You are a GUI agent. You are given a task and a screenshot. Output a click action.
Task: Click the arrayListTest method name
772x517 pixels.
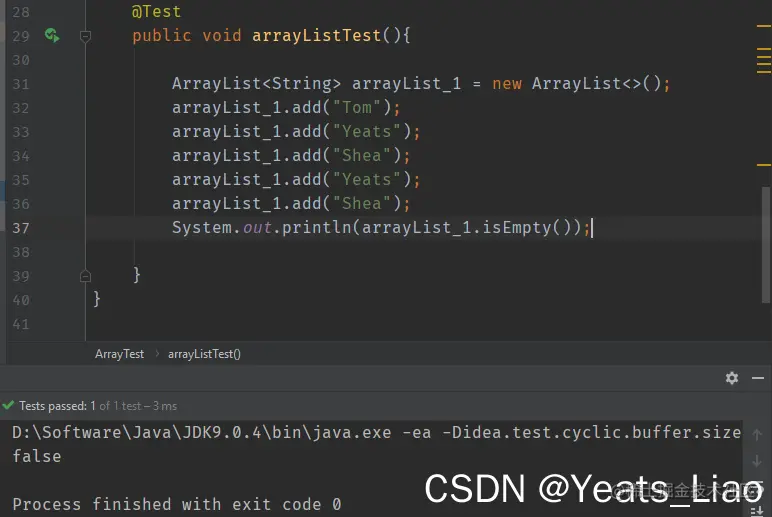pyautogui.click(x=317, y=35)
